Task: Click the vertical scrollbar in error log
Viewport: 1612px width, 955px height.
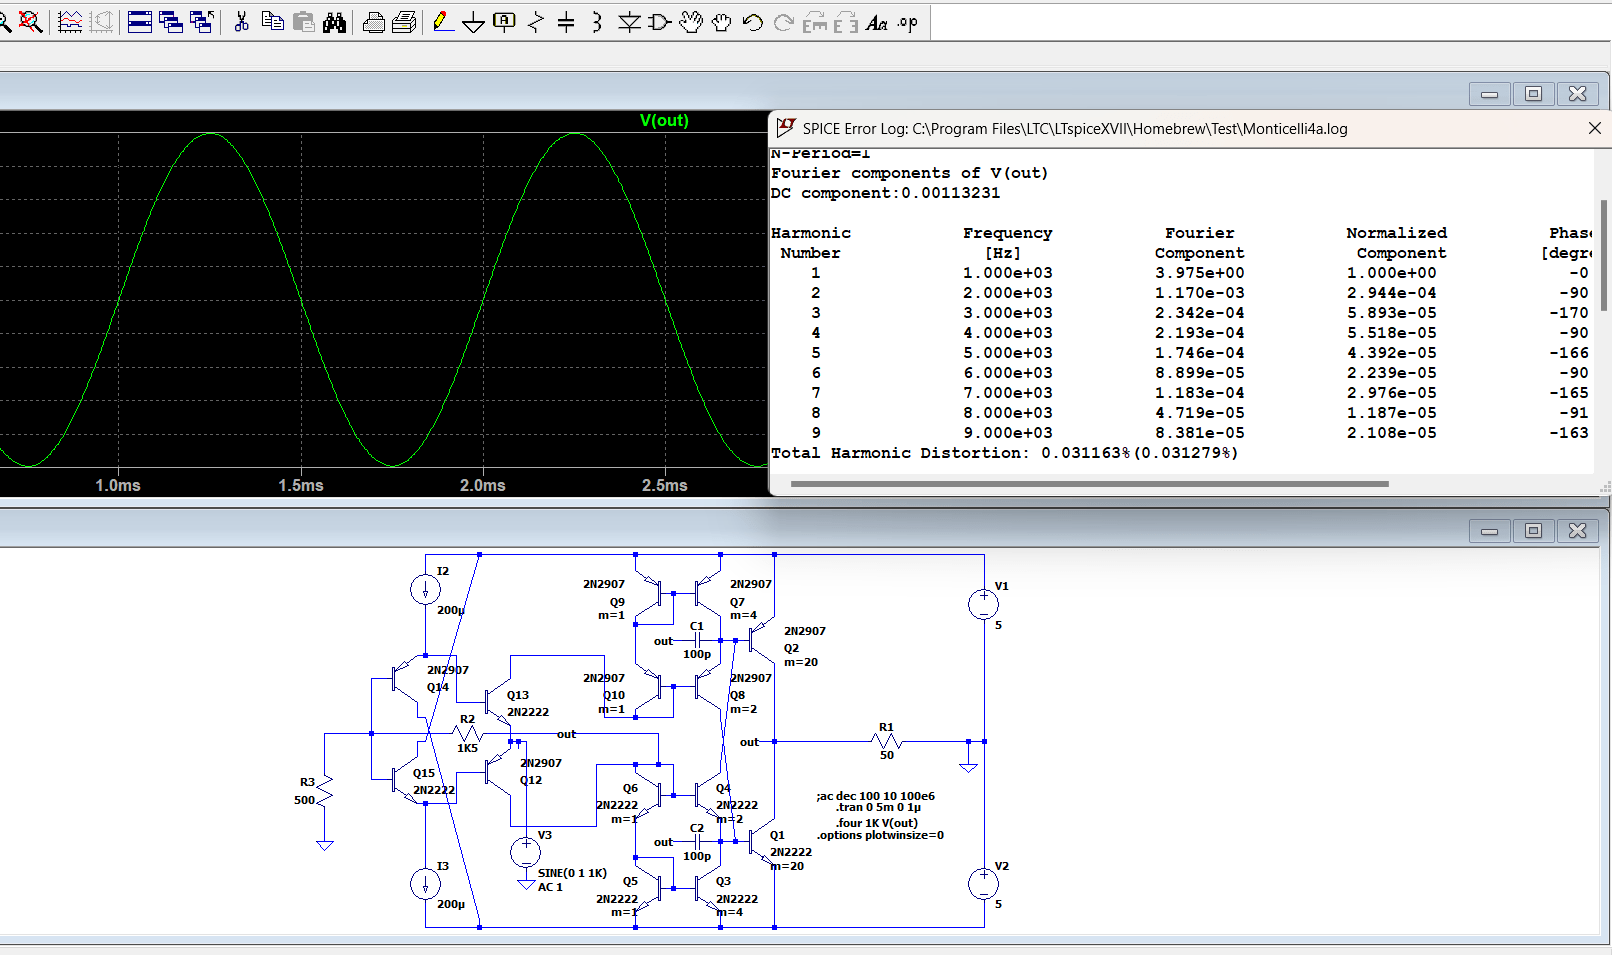Action: (1604, 255)
